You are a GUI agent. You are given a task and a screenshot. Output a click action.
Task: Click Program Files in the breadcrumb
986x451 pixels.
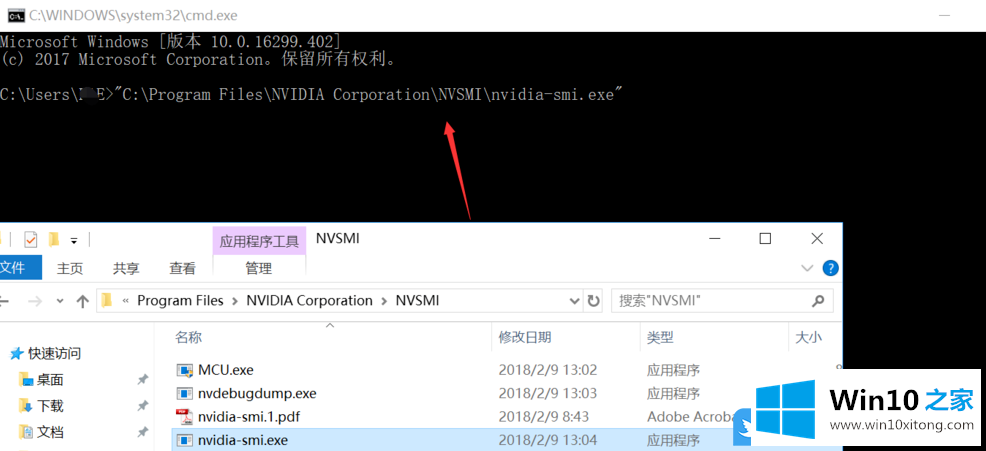click(x=180, y=301)
